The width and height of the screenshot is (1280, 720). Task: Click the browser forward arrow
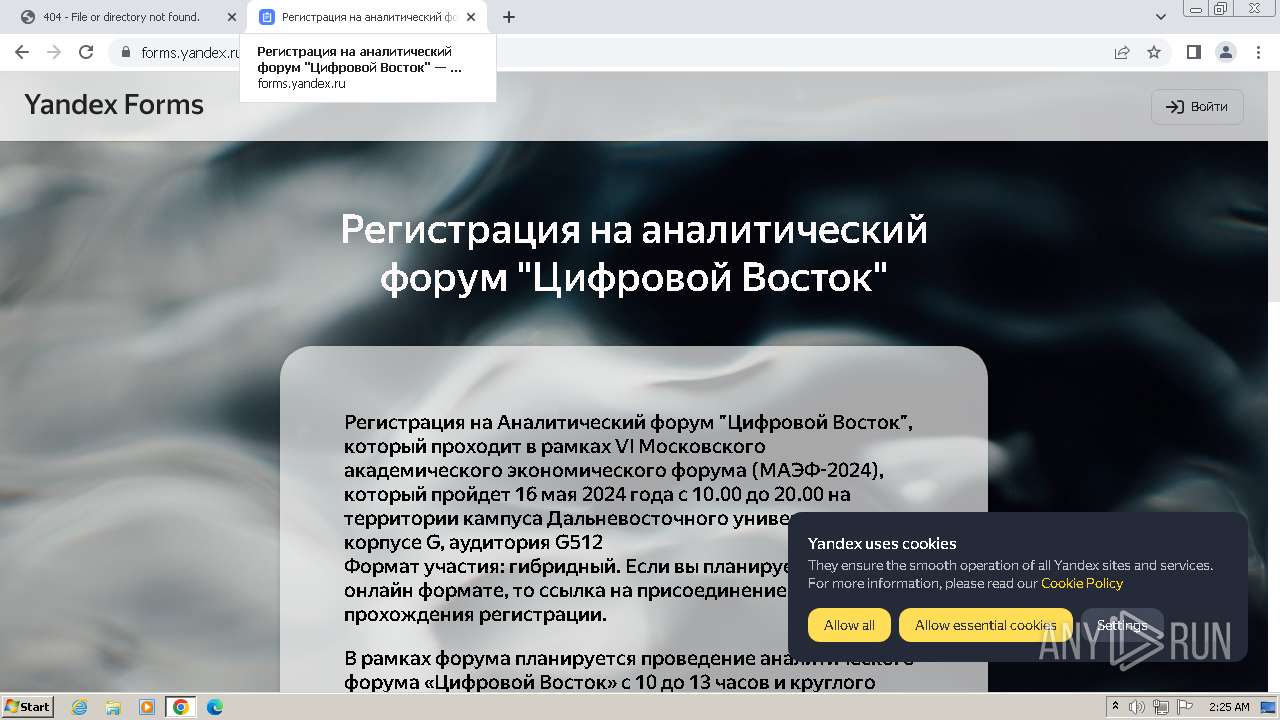pyautogui.click(x=54, y=52)
